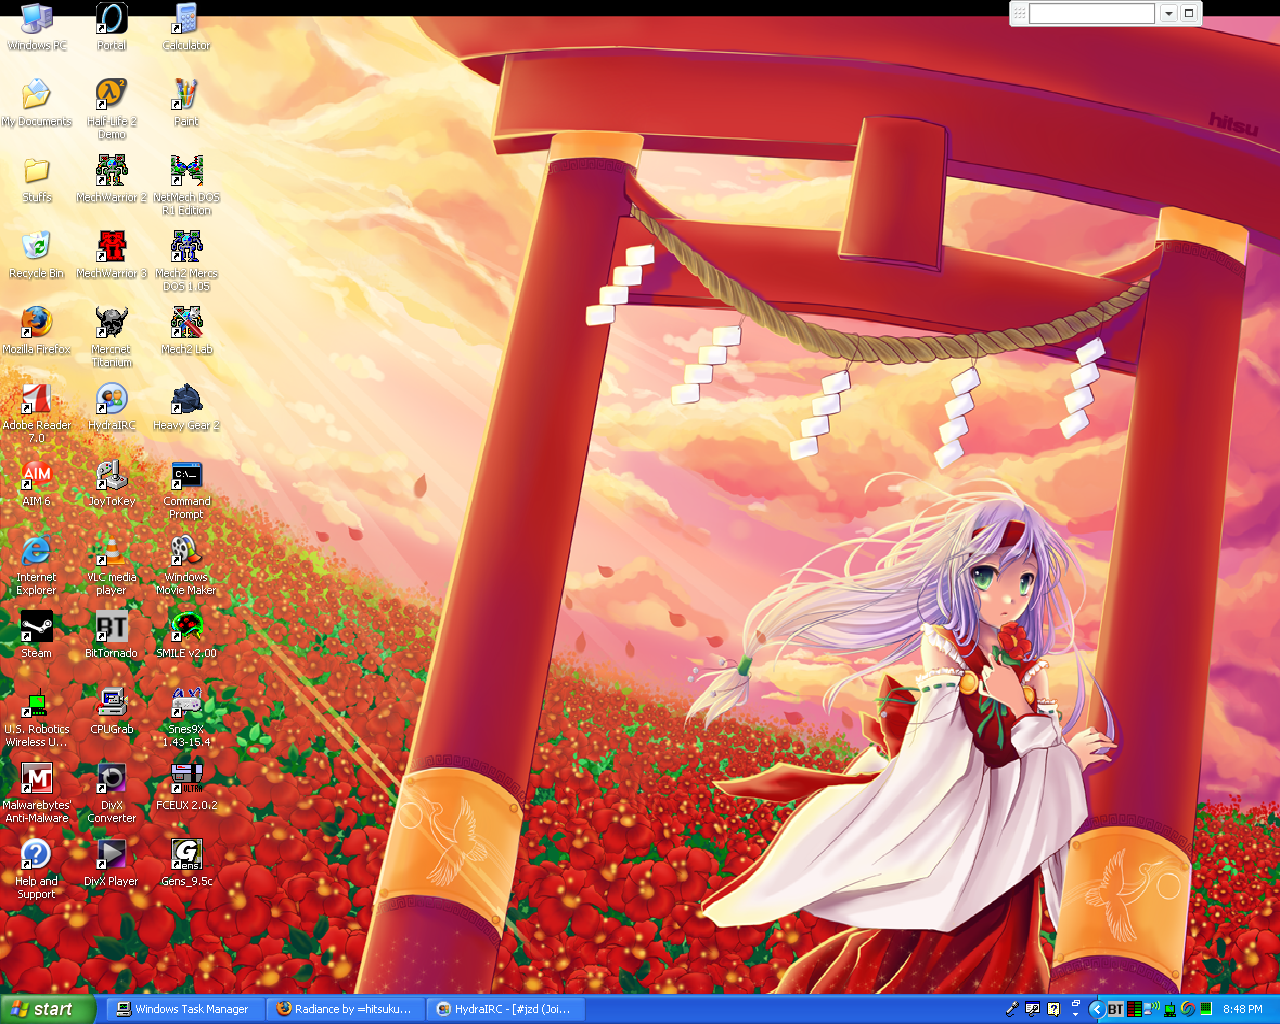Click the green U.S. Robotics tray icon
This screenshot has height=1024, width=1280.
click(1170, 1010)
